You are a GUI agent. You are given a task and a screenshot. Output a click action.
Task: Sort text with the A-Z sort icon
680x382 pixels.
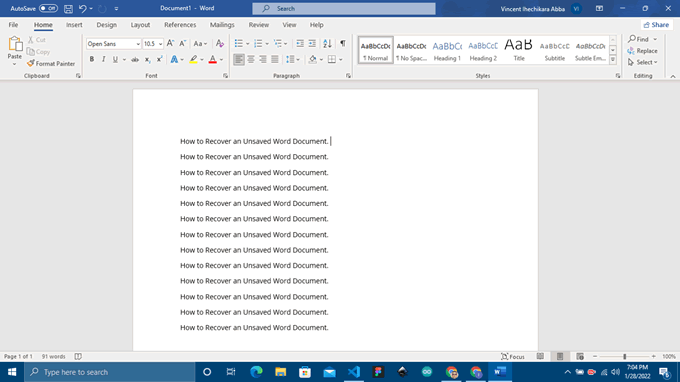click(327, 43)
